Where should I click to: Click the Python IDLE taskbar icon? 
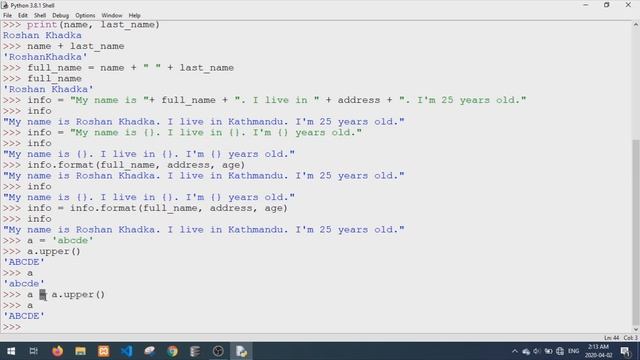(x=241, y=351)
